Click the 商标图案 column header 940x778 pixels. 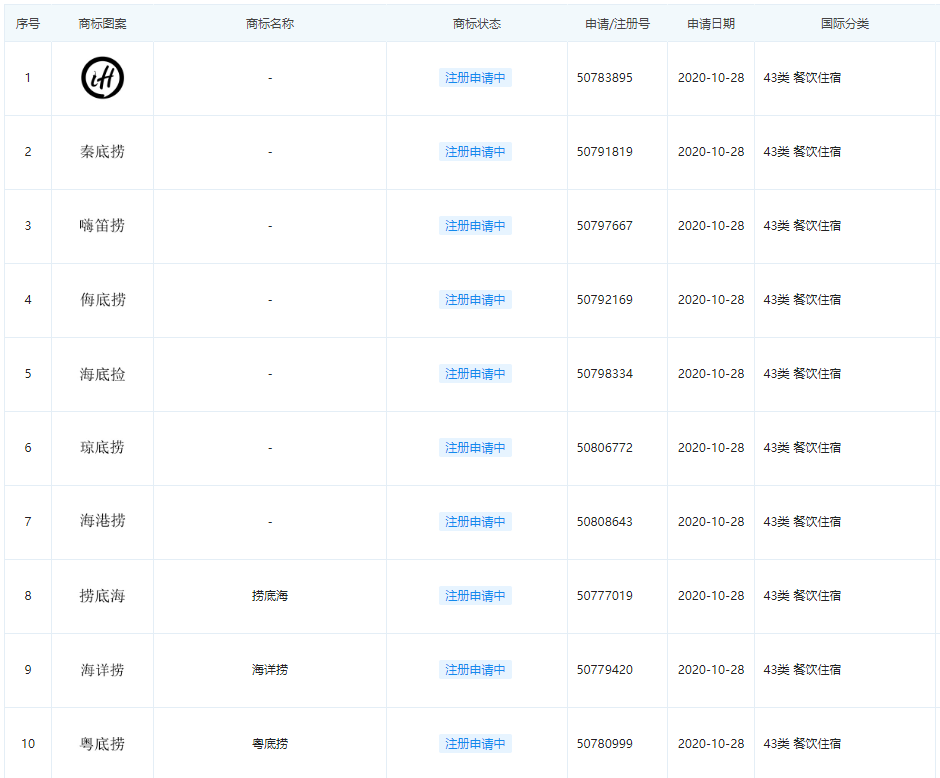point(103,24)
